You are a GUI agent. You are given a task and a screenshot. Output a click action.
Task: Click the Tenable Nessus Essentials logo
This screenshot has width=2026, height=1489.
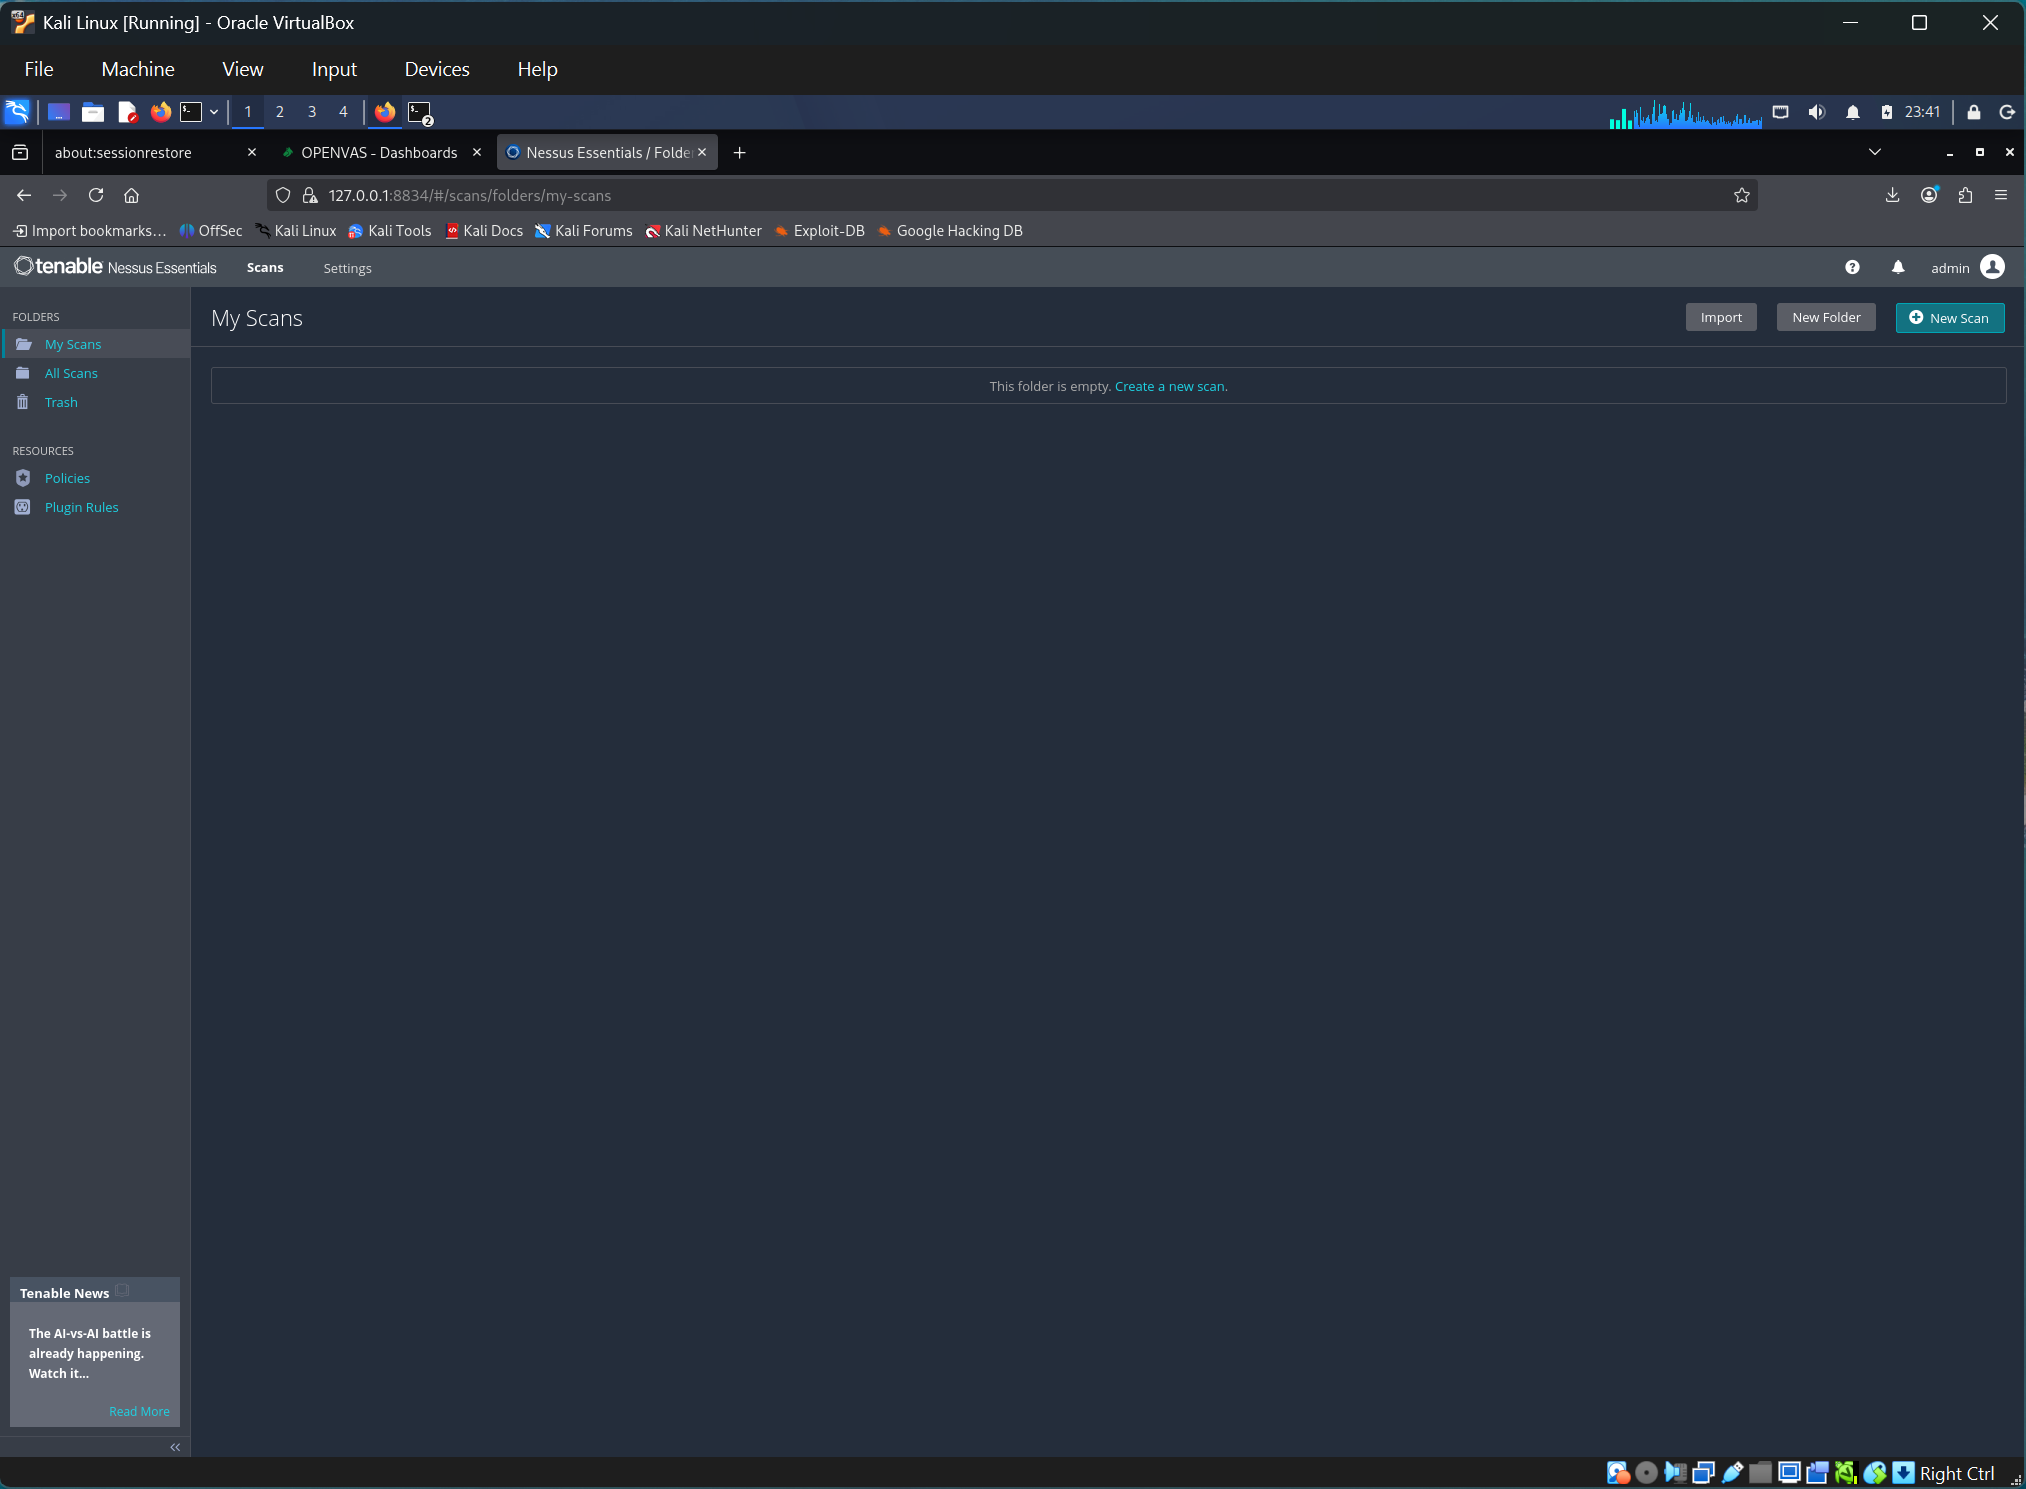coord(115,267)
